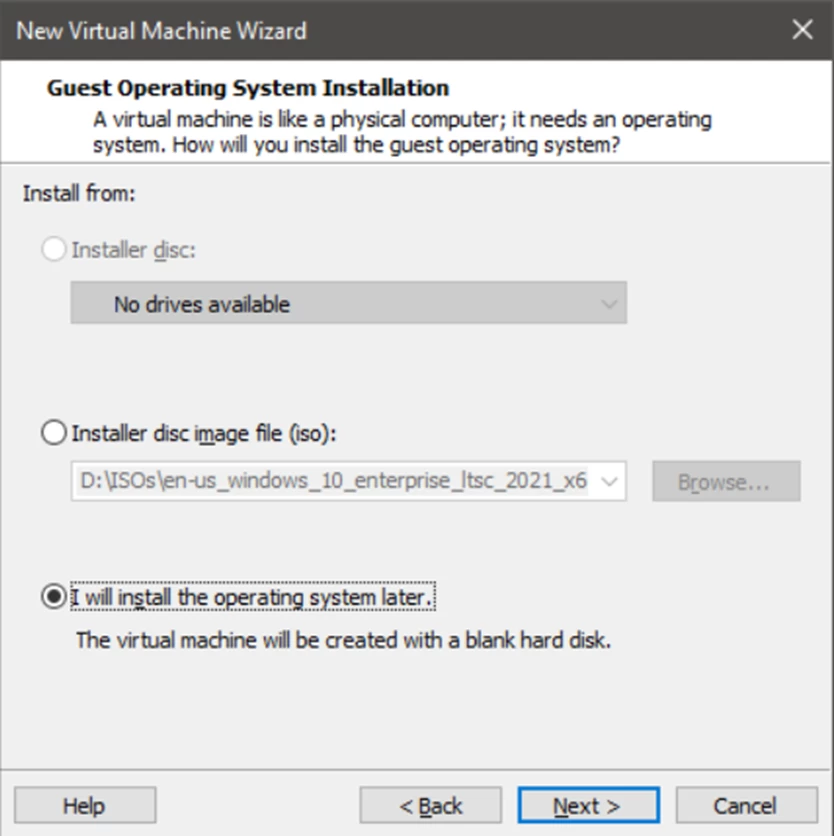Click the Install from: label
834x836 pixels.
click(x=79, y=192)
